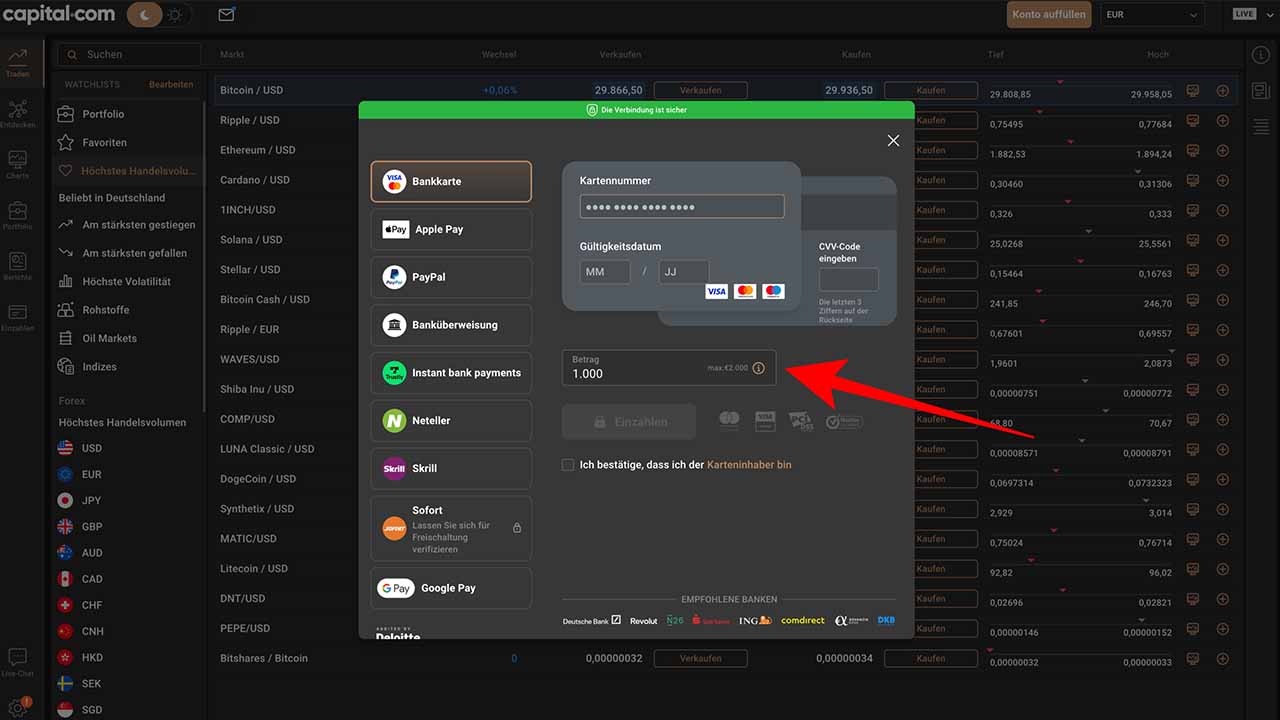Click the info icon in Betrag field
1280x720 pixels.
pyautogui.click(x=758, y=368)
